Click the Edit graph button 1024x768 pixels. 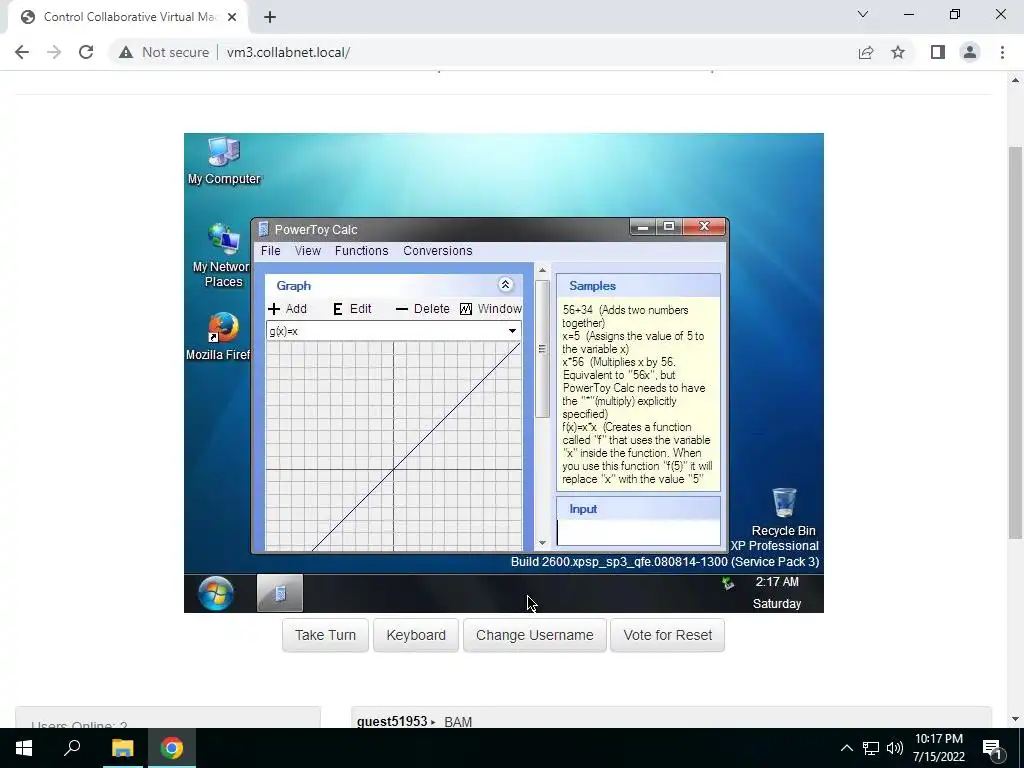(x=352, y=309)
